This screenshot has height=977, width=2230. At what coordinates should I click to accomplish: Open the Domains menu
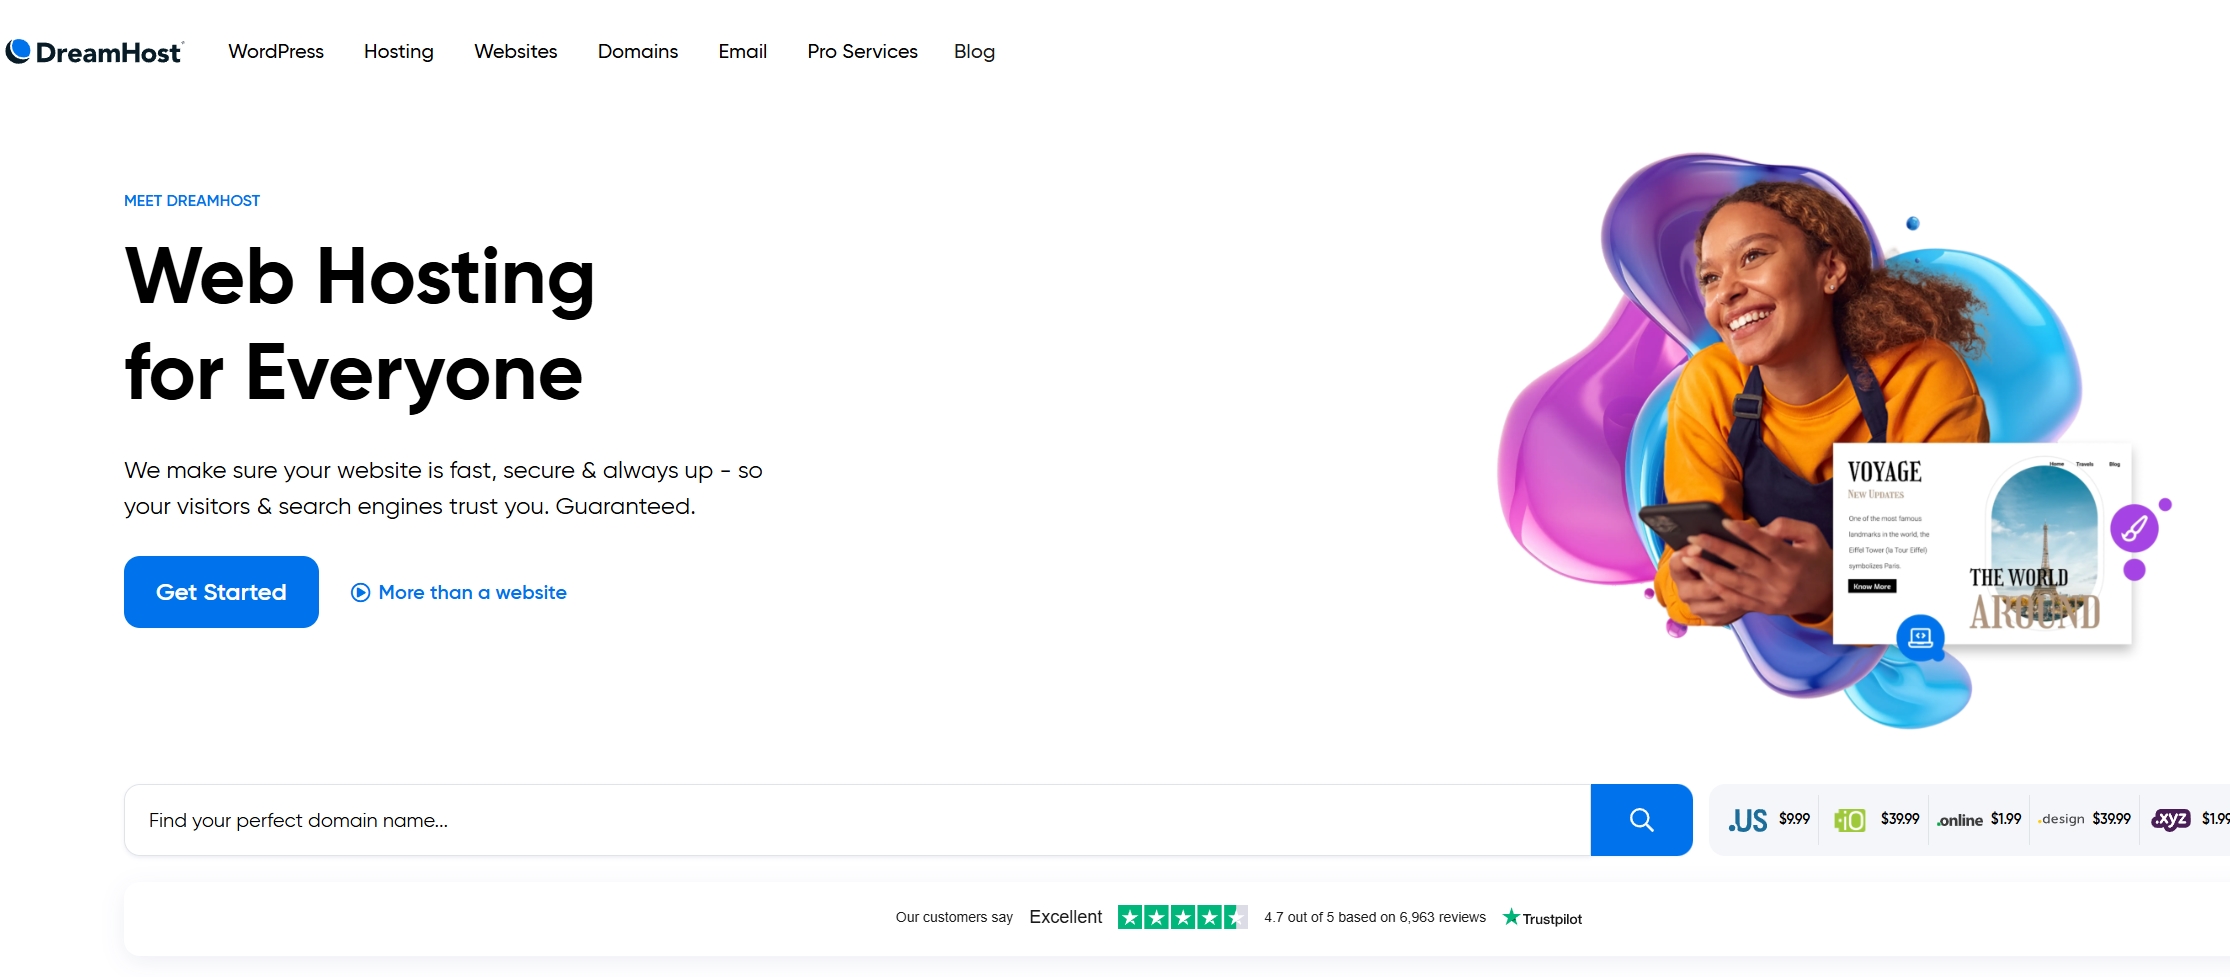(638, 51)
